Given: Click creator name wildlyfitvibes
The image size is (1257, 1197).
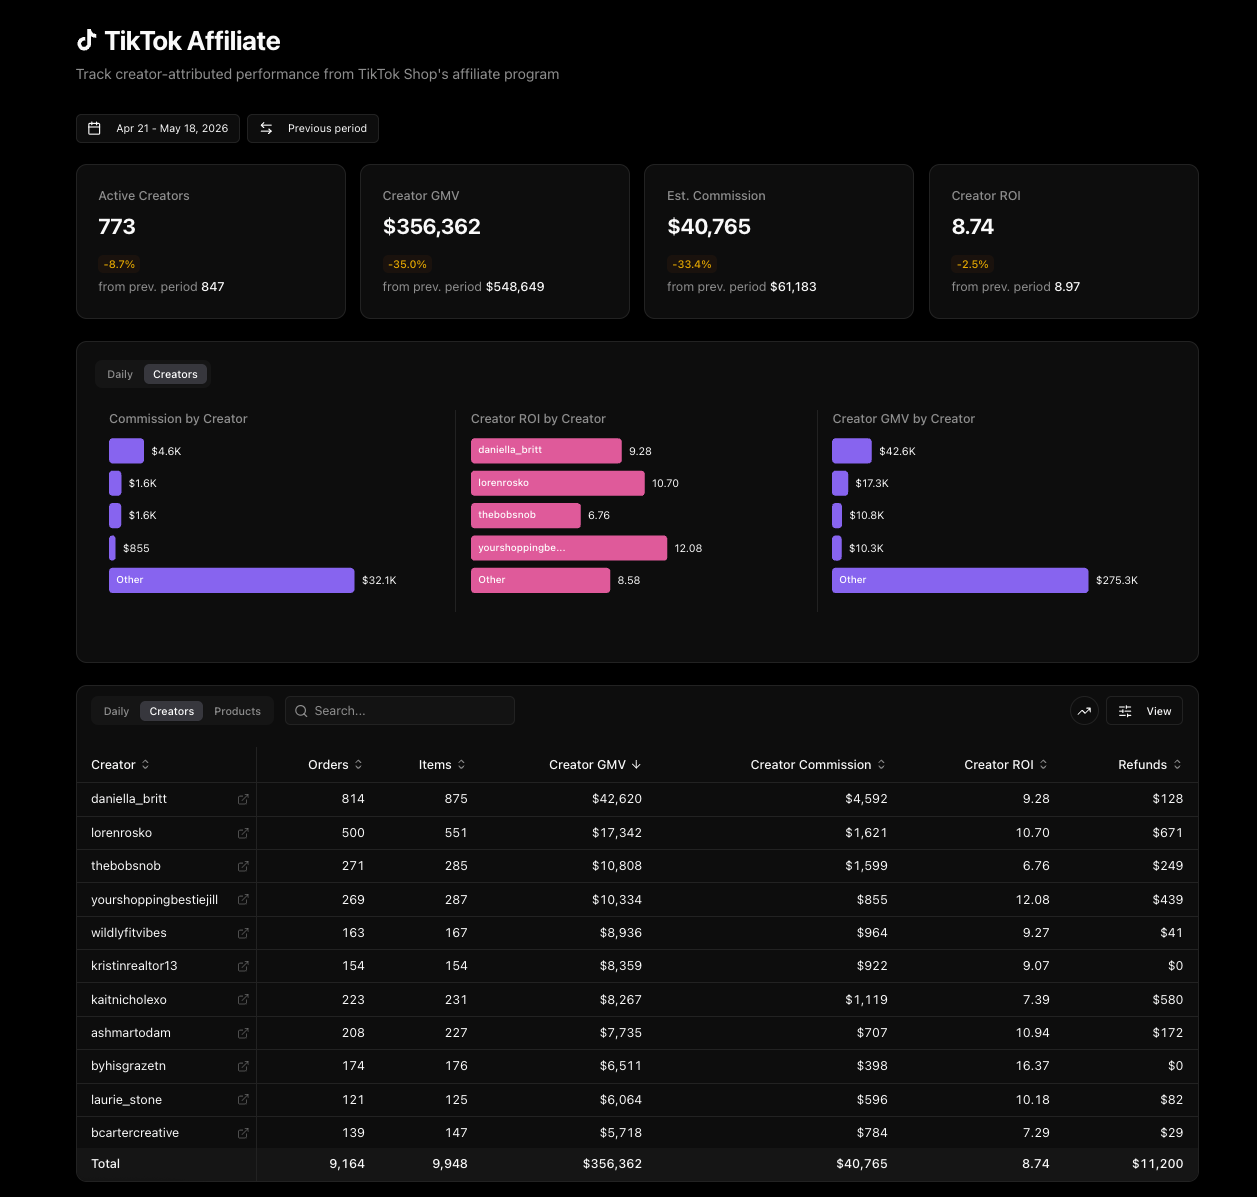Looking at the screenshot, I should 129,933.
